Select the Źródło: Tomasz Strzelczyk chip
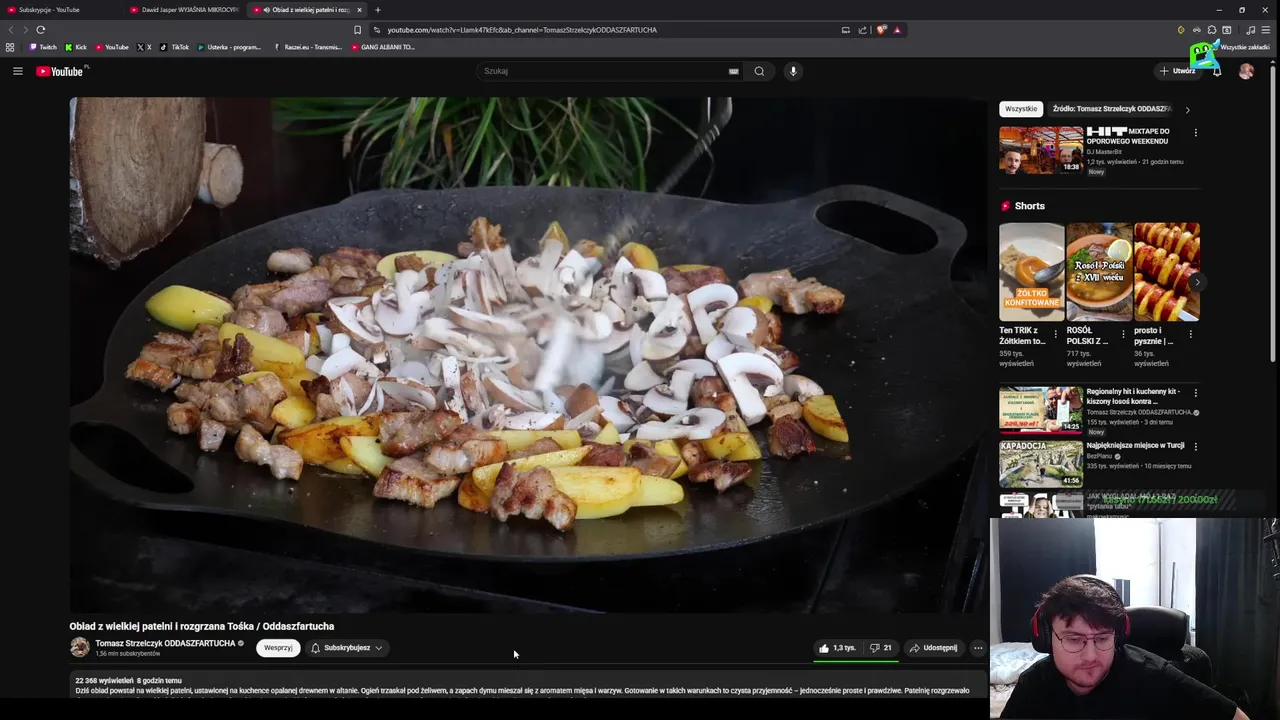Screen dimensions: 1280x720 pos(1111,109)
